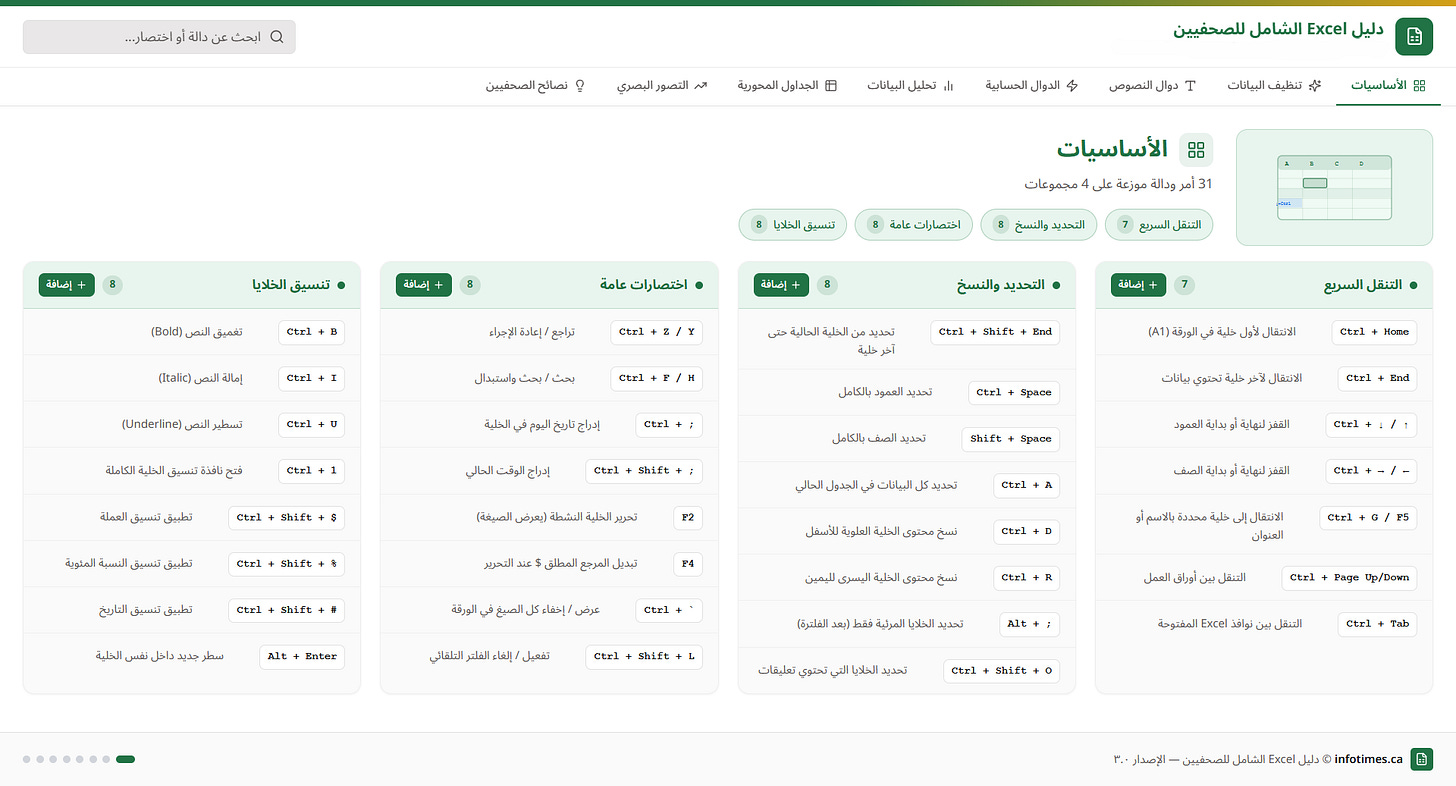Click the active green pagination dot
Image resolution: width=1456 pixels, height=786 pixels.
click(125, 759)
